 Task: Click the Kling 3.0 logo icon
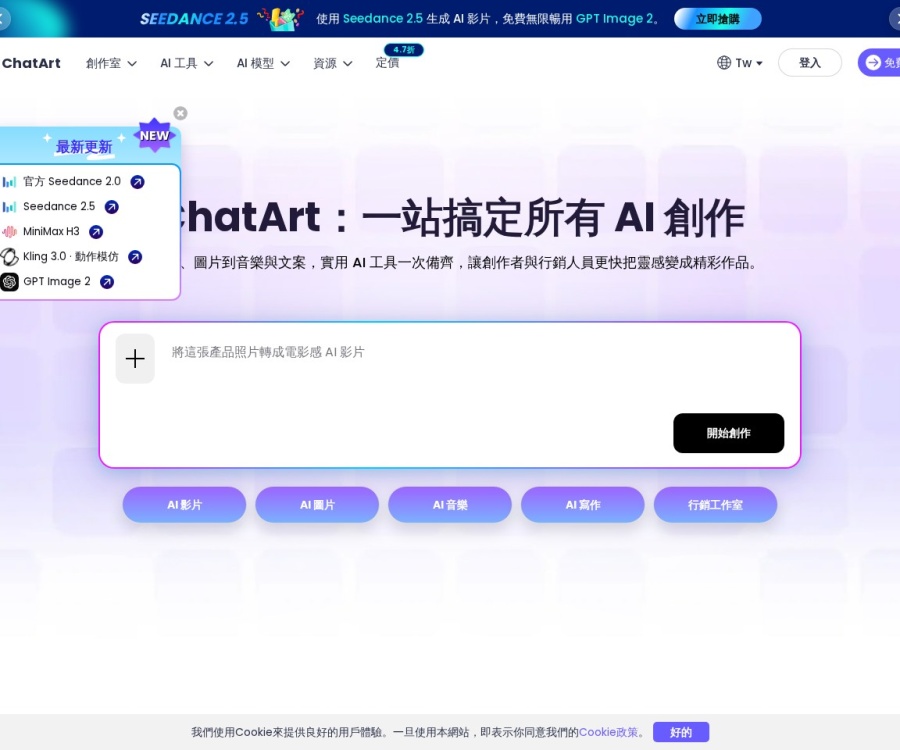(x=9, y=257)
